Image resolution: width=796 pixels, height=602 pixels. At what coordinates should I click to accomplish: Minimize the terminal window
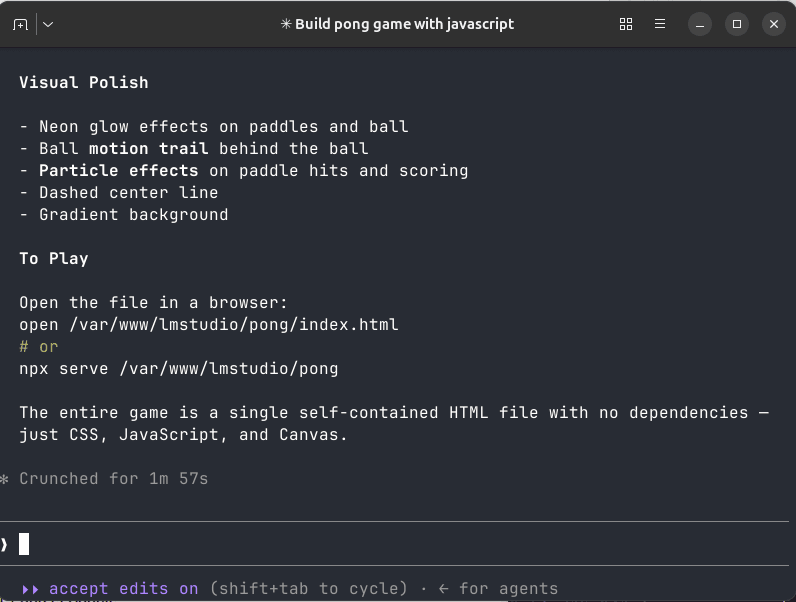click(700, 24)
